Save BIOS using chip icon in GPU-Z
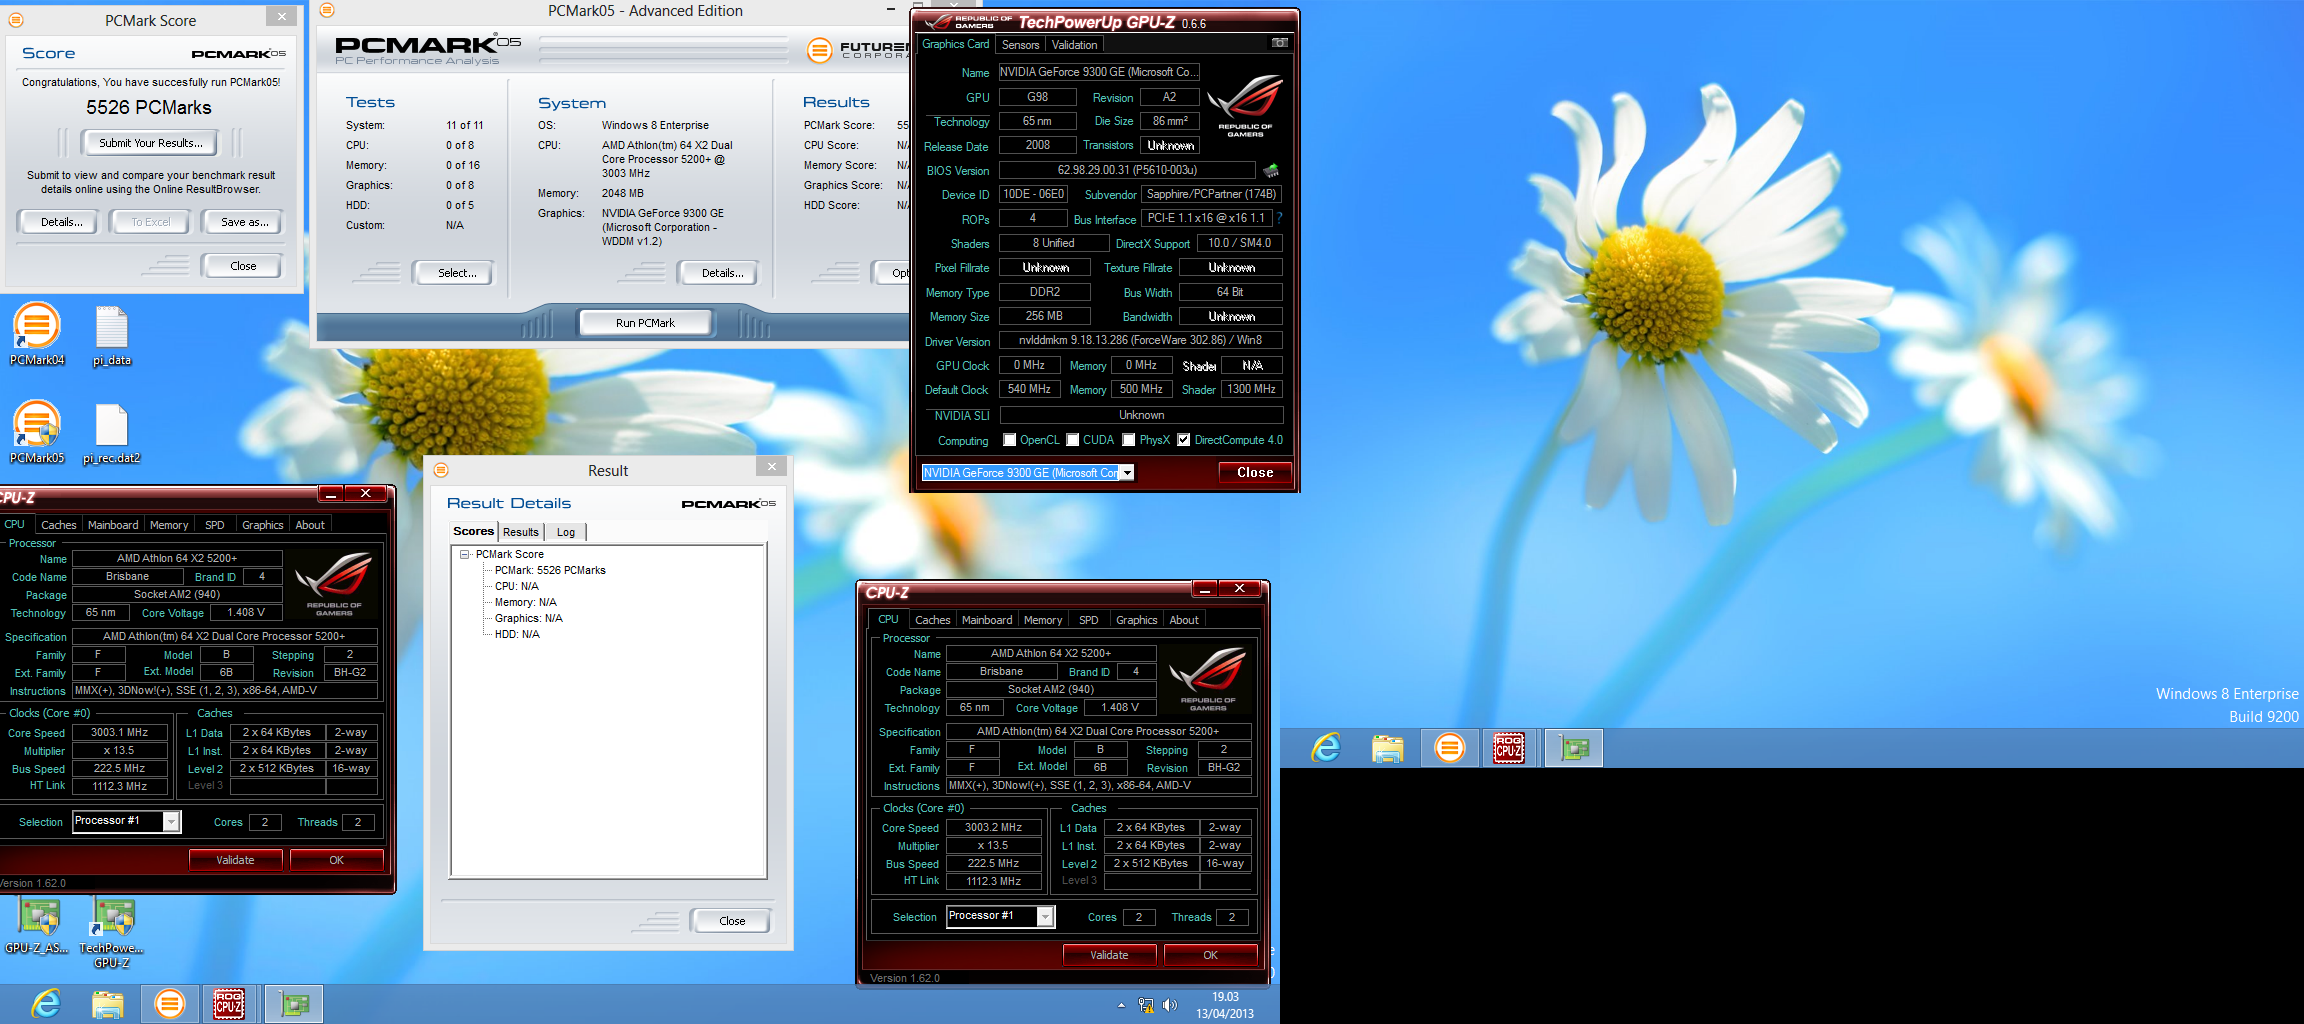Screen dimensions: 2304x1024 coord(1271,170)
